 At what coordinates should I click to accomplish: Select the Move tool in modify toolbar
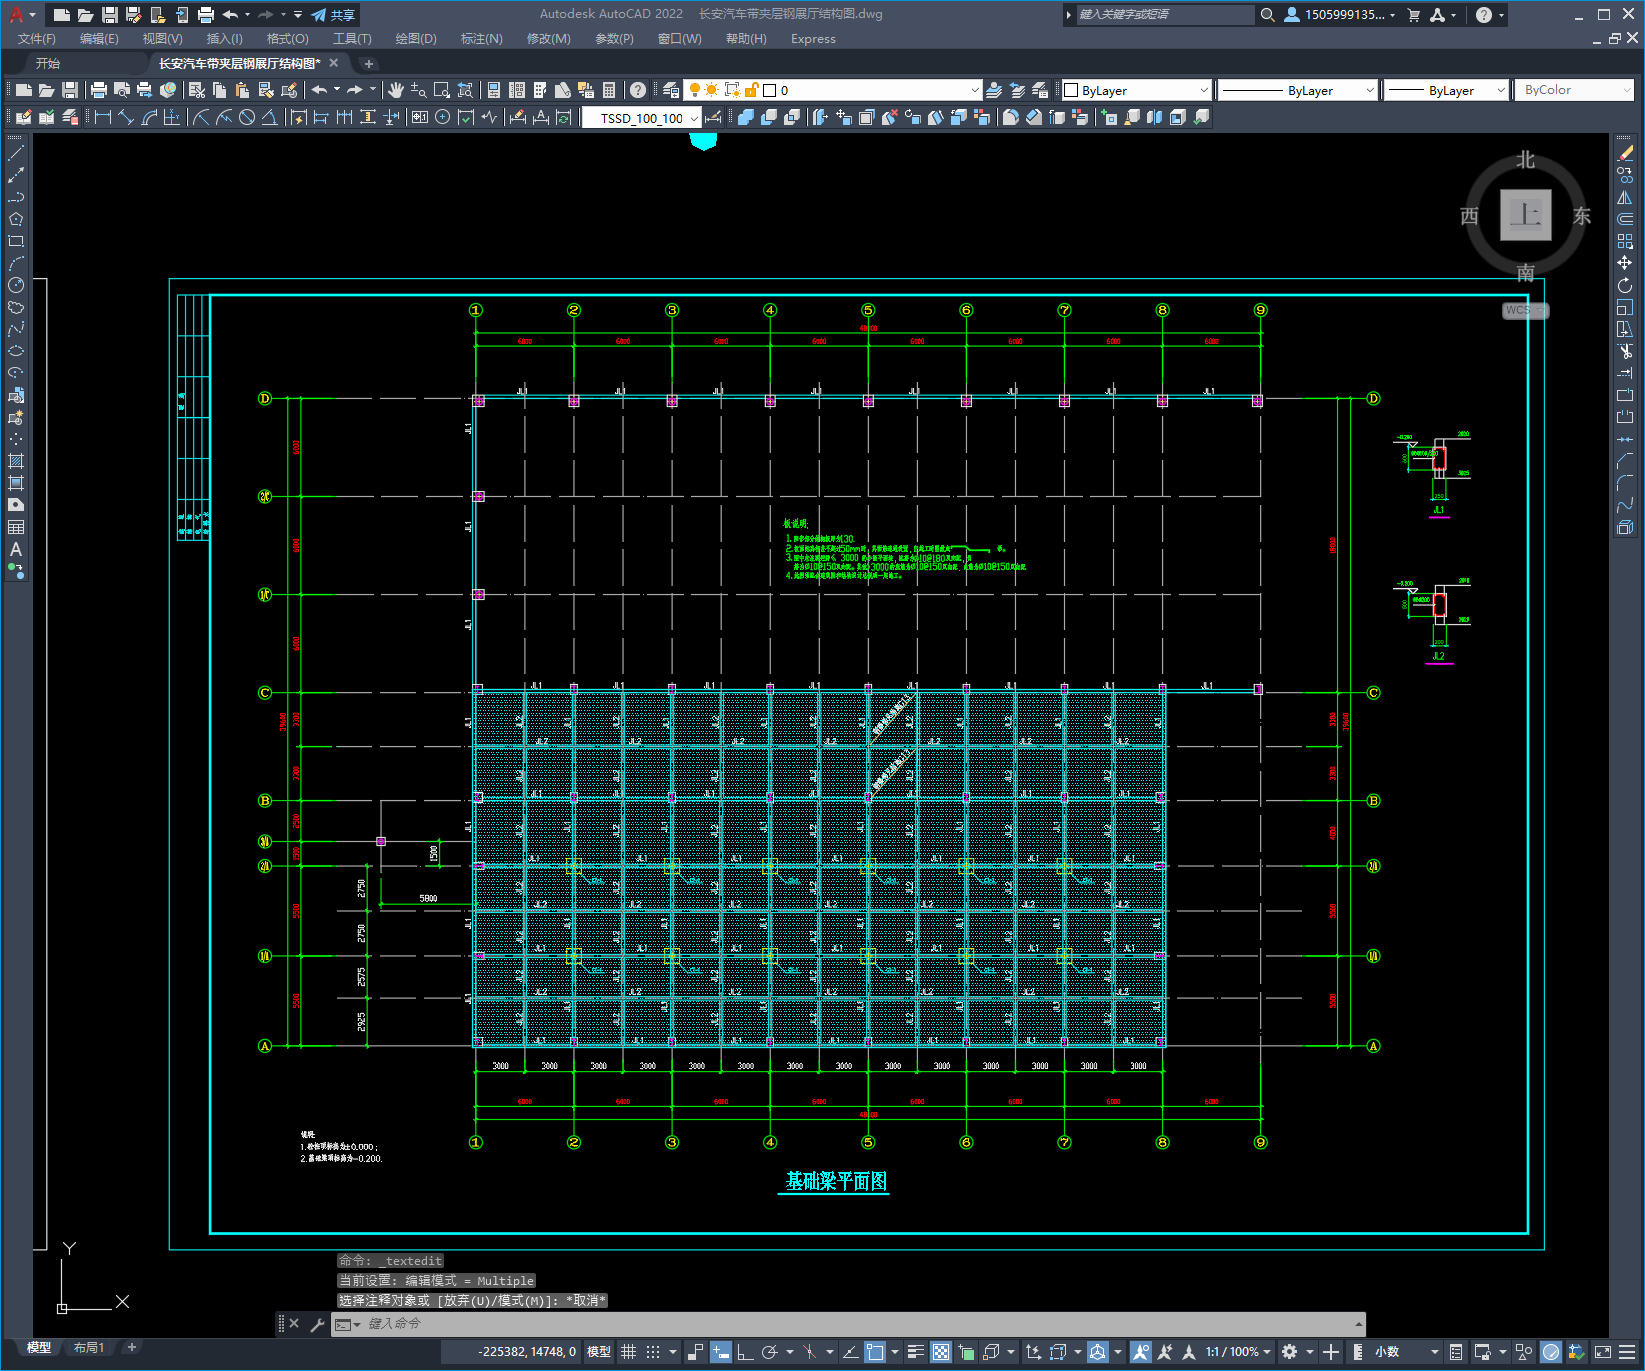coord(1625,263)
